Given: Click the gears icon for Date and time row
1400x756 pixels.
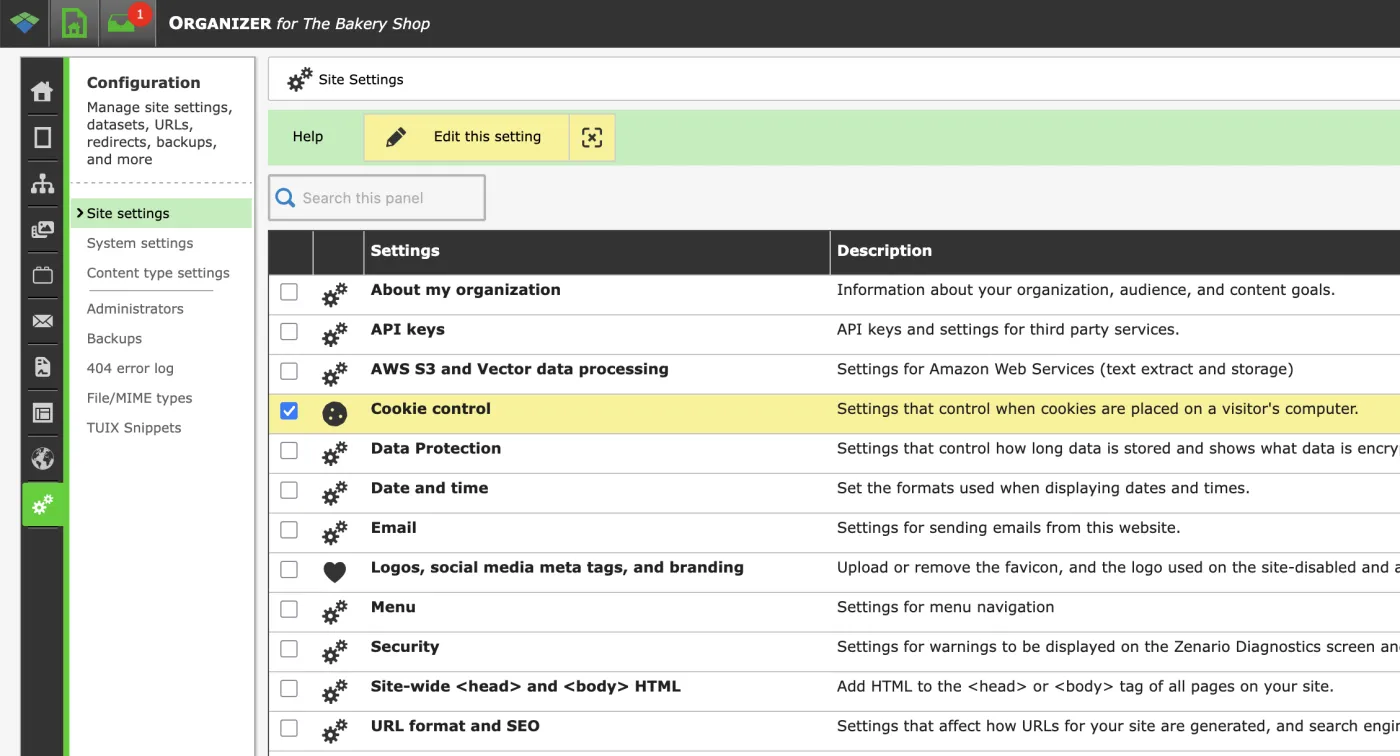Looking at the screenshot, I should point(334,493).
